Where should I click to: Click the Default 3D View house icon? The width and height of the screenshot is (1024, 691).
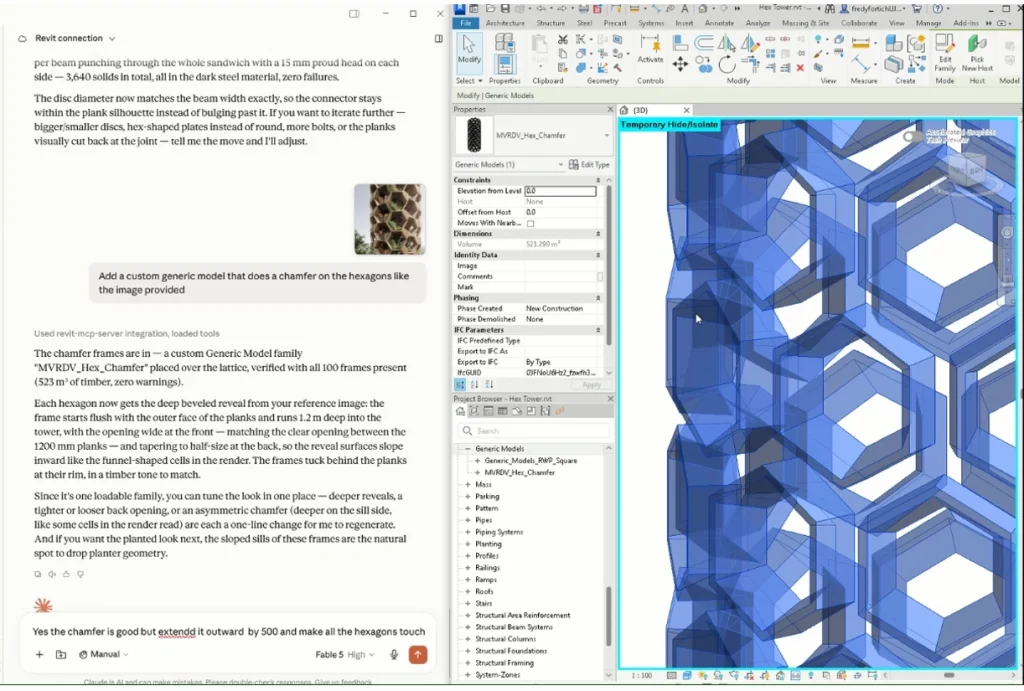(703, 8)
